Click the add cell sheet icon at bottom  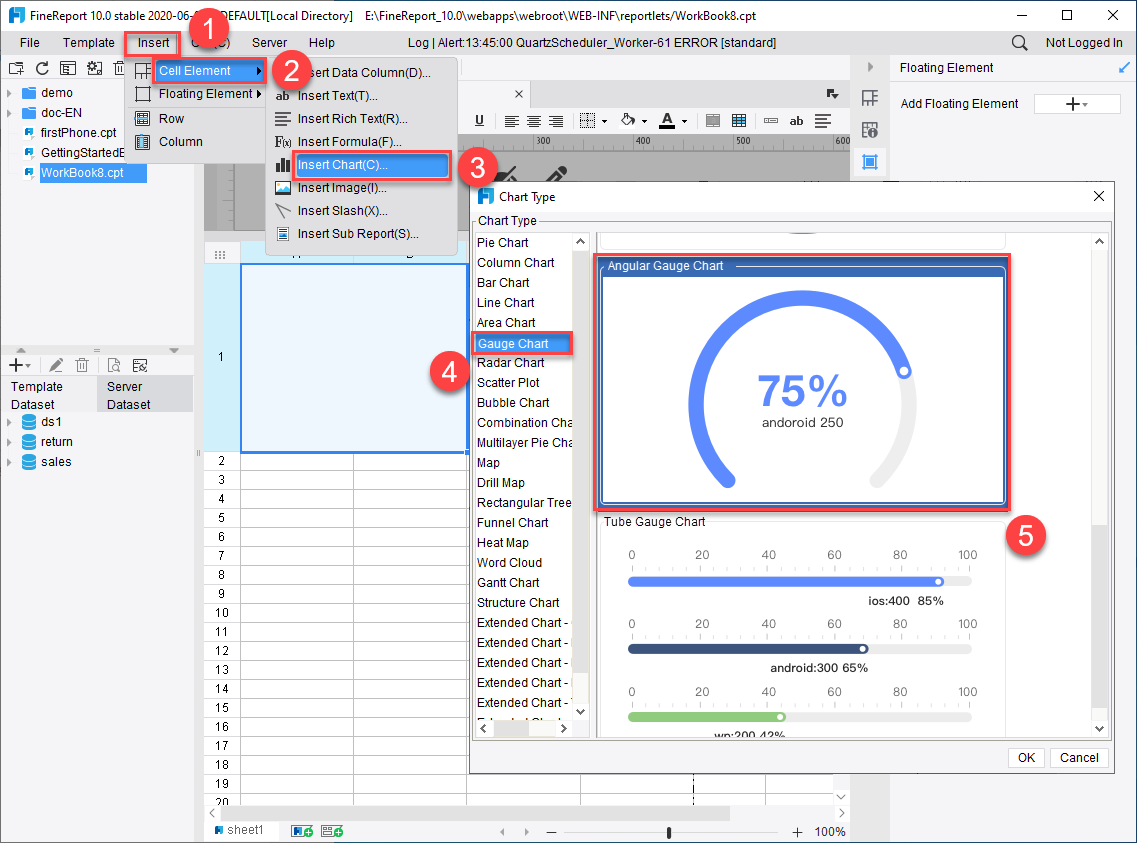[302, 831]
